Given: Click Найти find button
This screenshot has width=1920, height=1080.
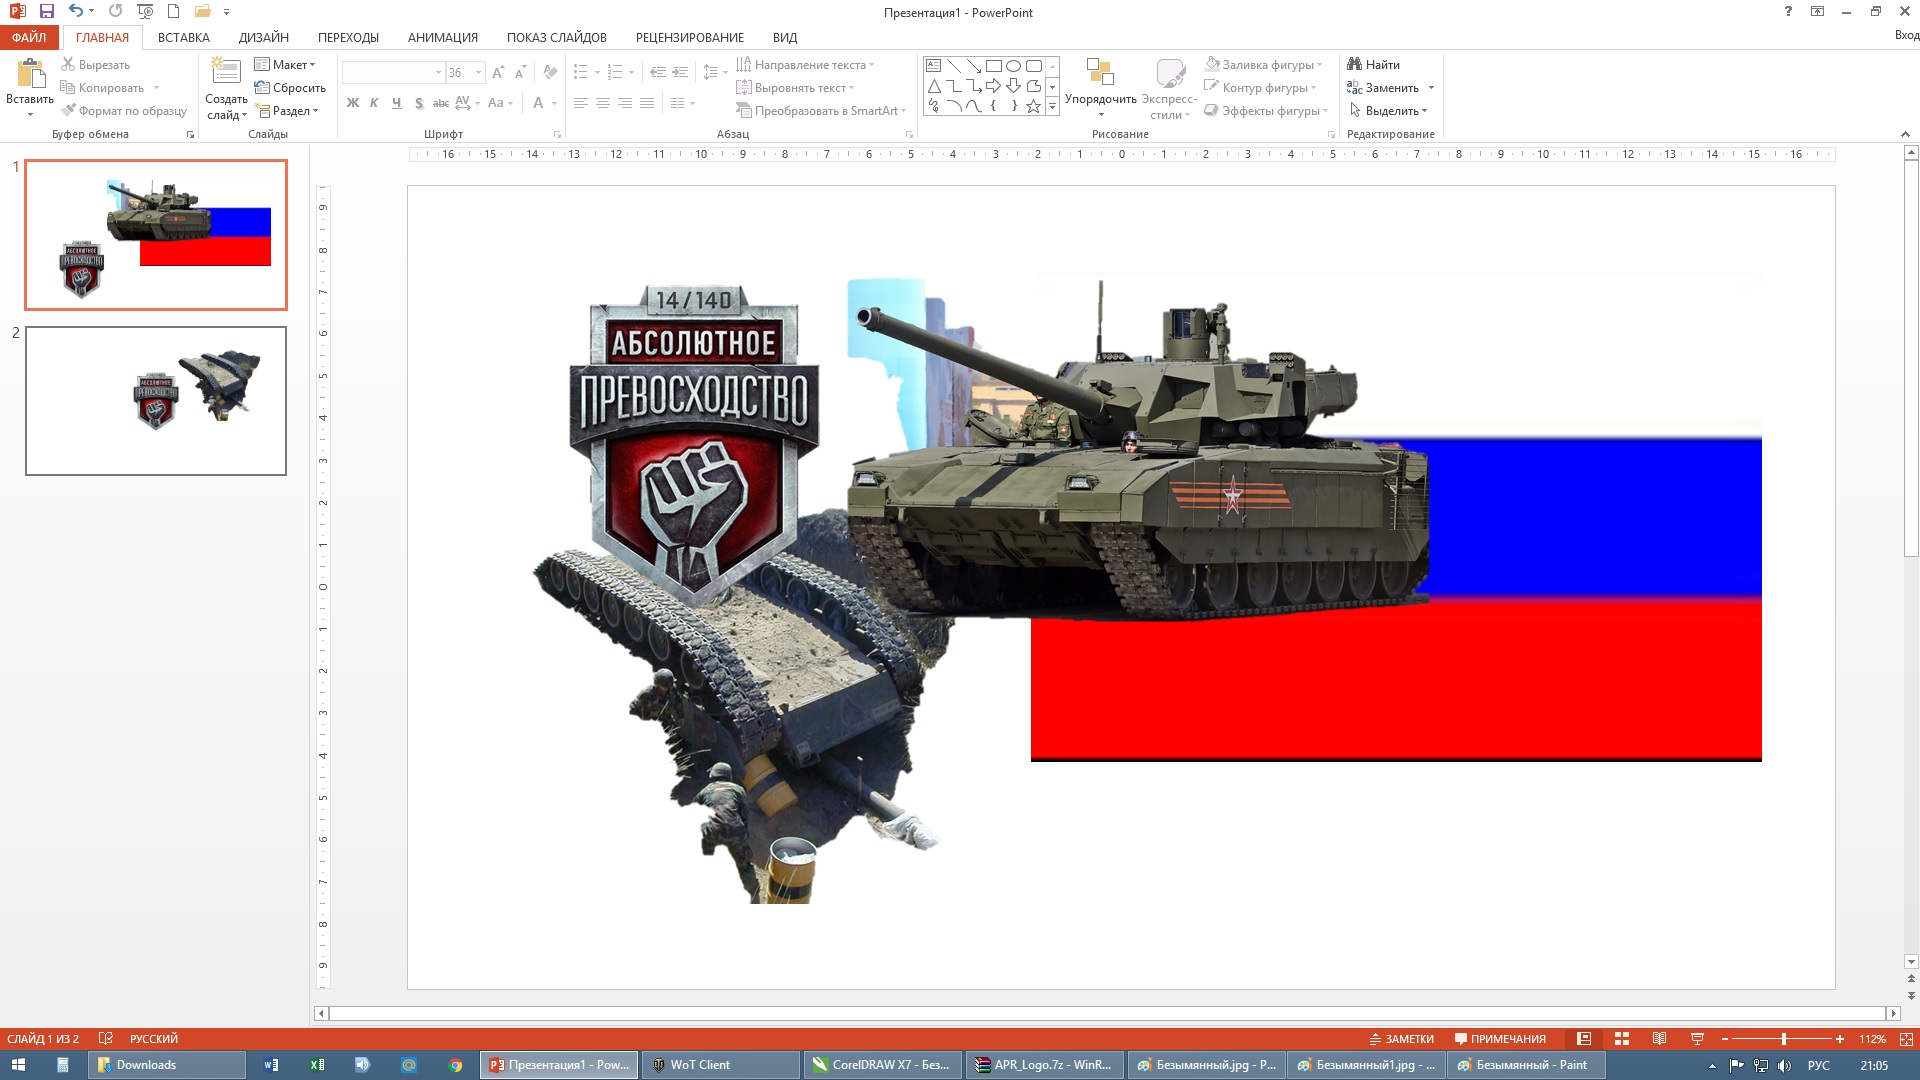Looking at the screenshot, I should point(1374,65).
